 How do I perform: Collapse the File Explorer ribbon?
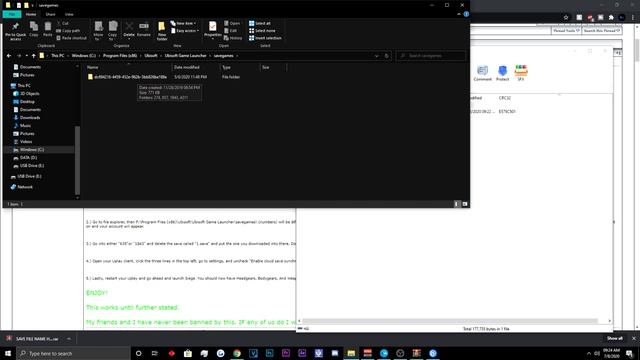point(459,14)
